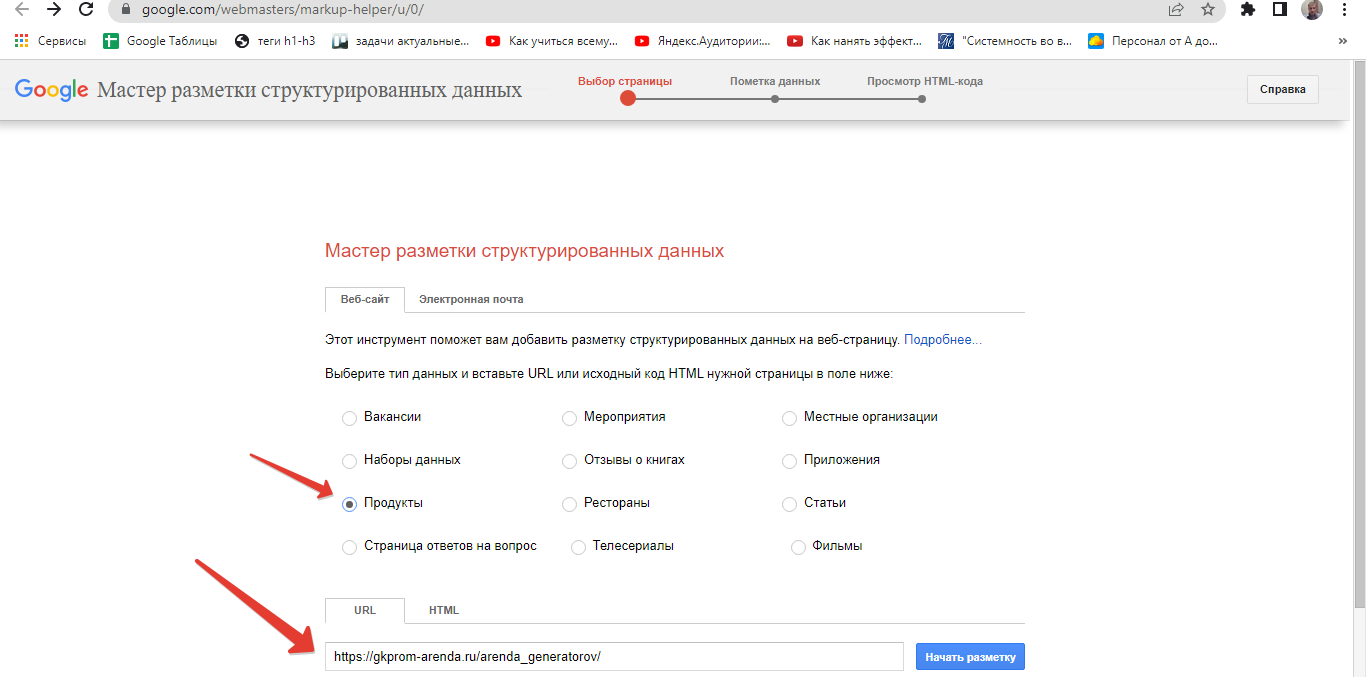Bookmark page with star icon
Screen dimensions: 1366x677
point(1208,9)
